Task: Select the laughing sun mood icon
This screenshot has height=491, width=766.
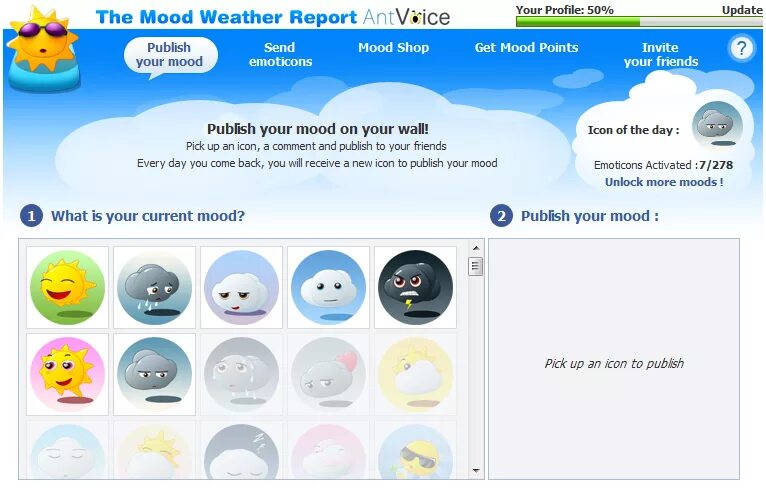Action: coord(67,287)
